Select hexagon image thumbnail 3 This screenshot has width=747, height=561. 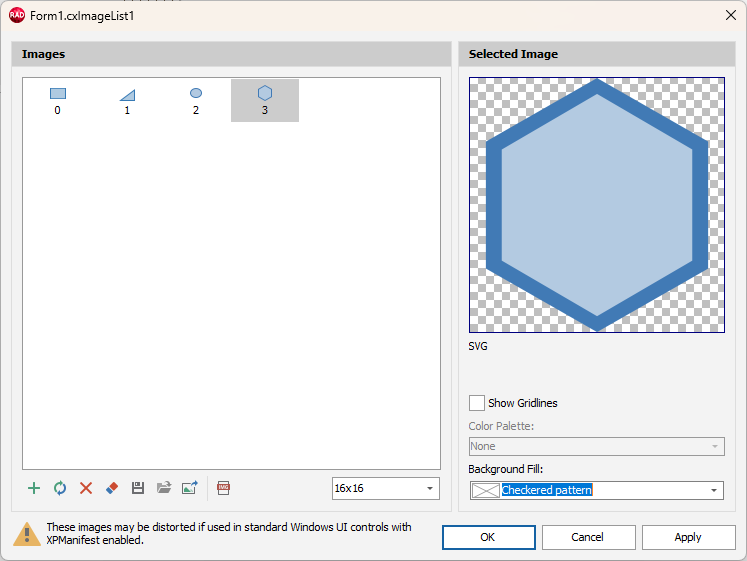(265, 100)
